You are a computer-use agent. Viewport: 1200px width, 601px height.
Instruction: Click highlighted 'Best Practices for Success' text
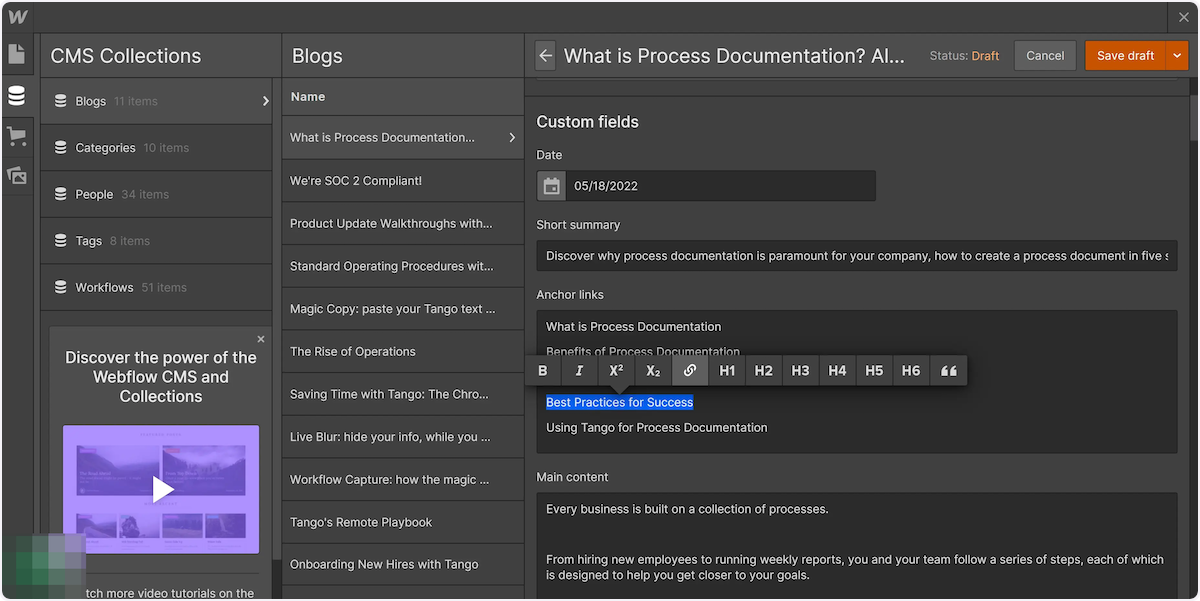(x=619, y=402)
